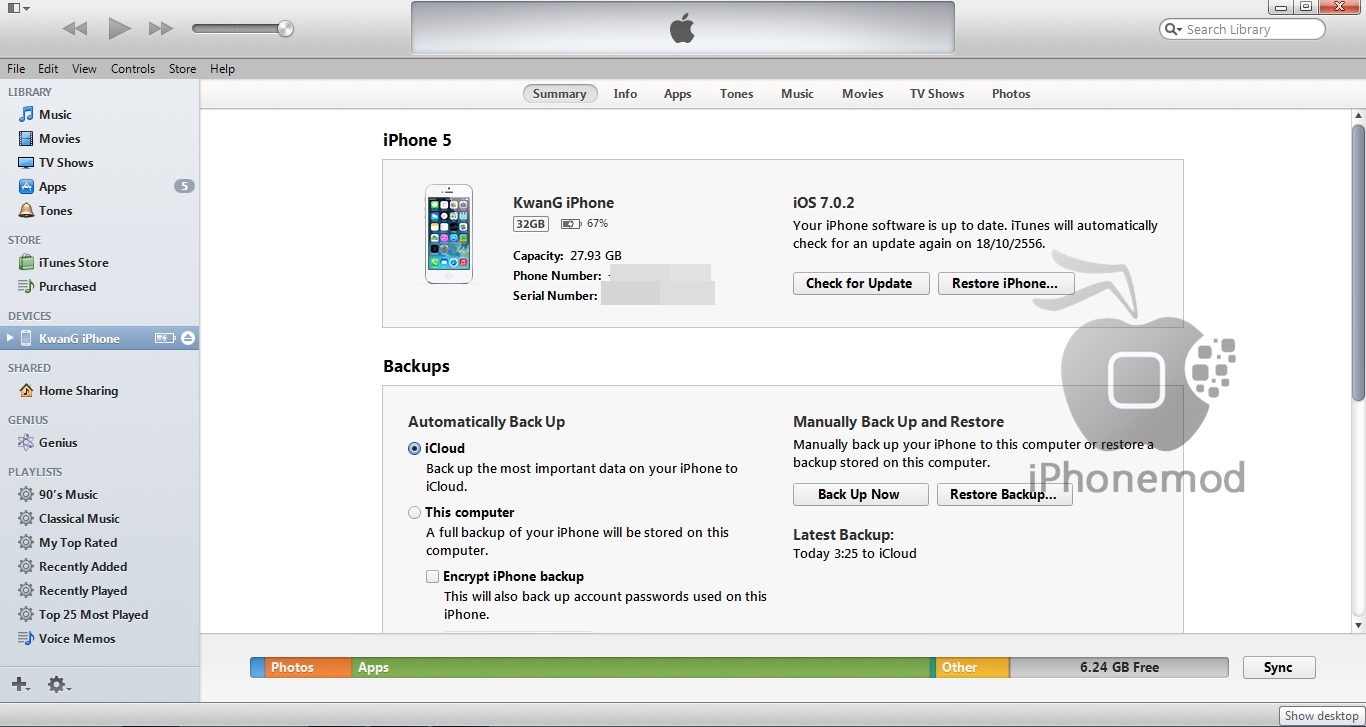The height and width of the screenshot is (727, 1366).
Task: Select the iCloud backup radio button
Action: pos(414,449)
